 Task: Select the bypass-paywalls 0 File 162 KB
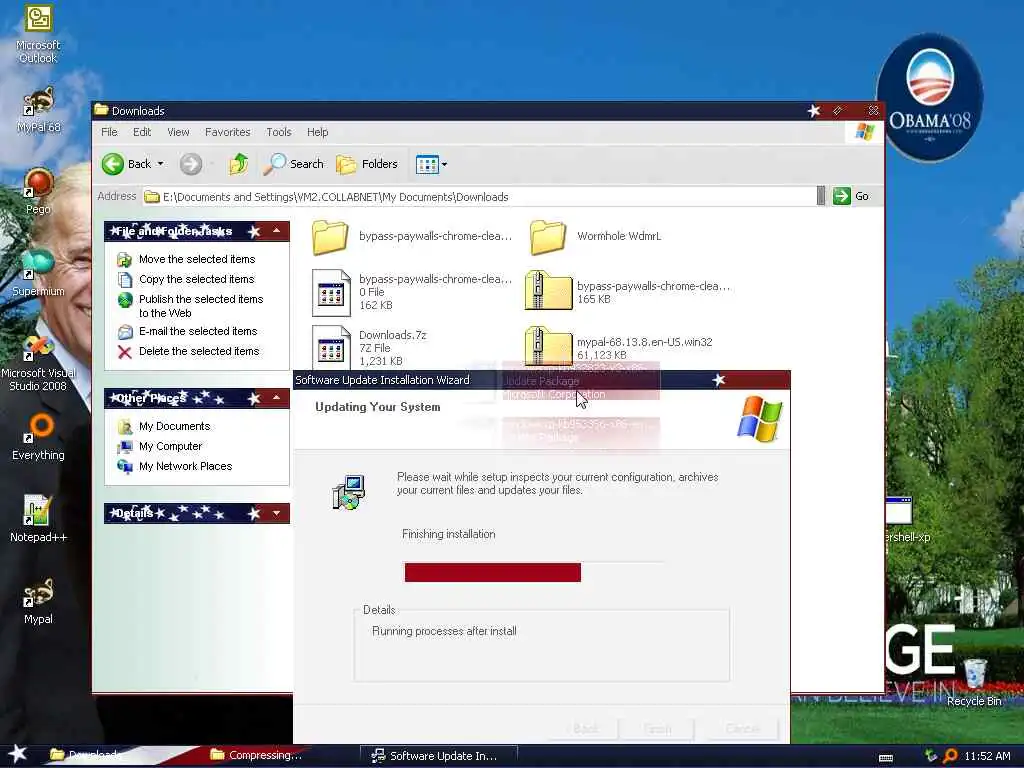click(411, 292)
